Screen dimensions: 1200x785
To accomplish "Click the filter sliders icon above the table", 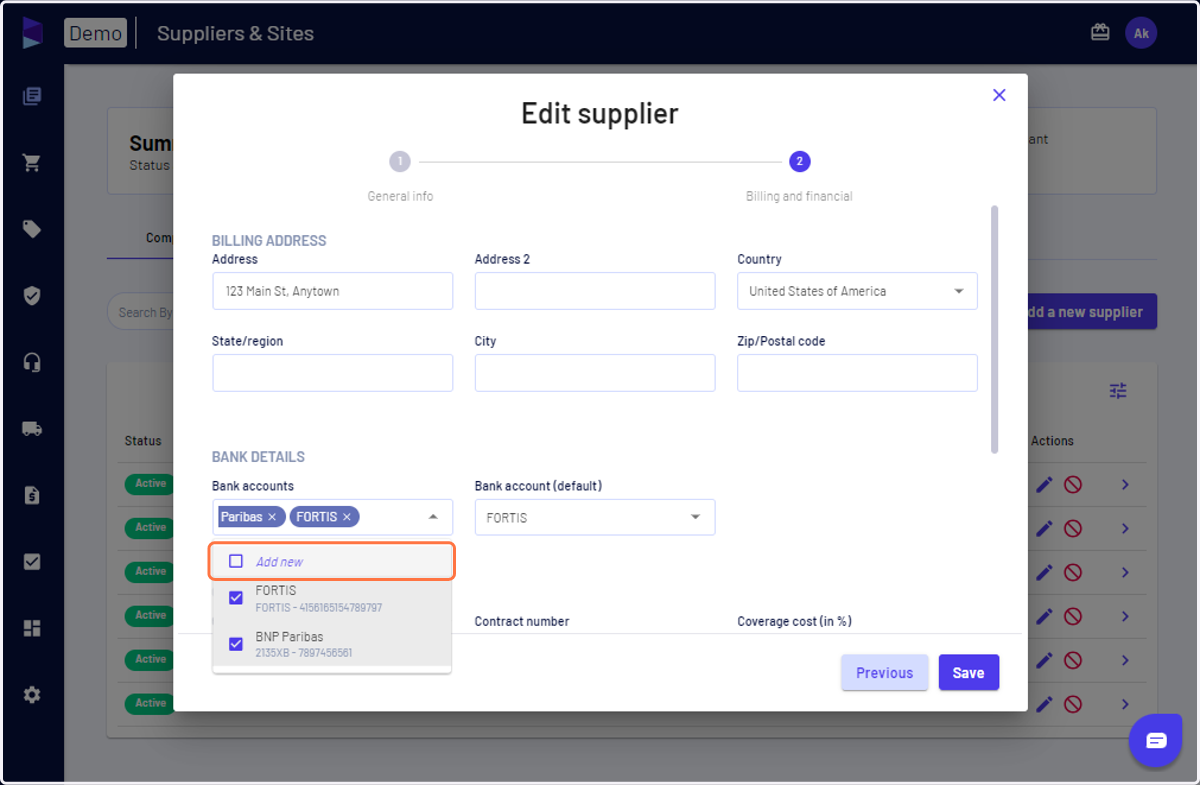I will (x=1118, y=391).
